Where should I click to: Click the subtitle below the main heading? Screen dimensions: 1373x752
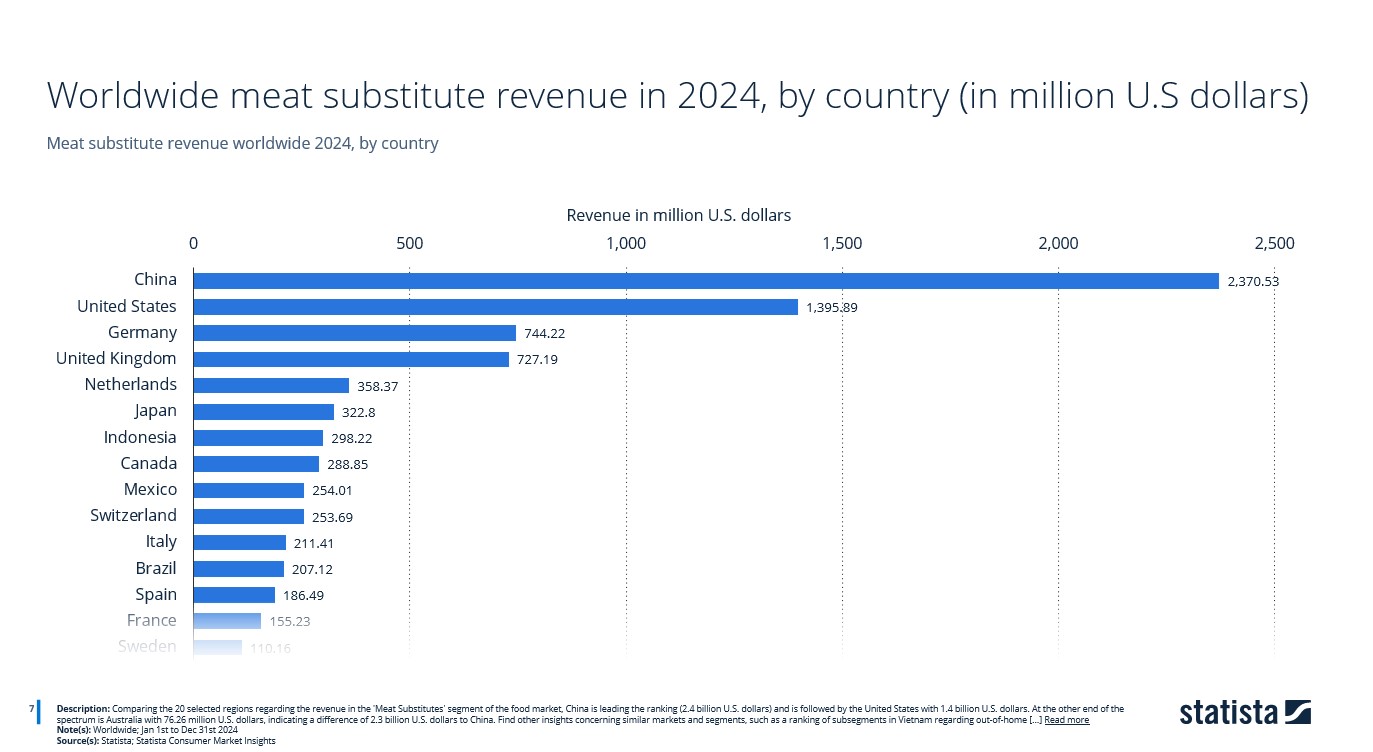(x=242, y=143)
